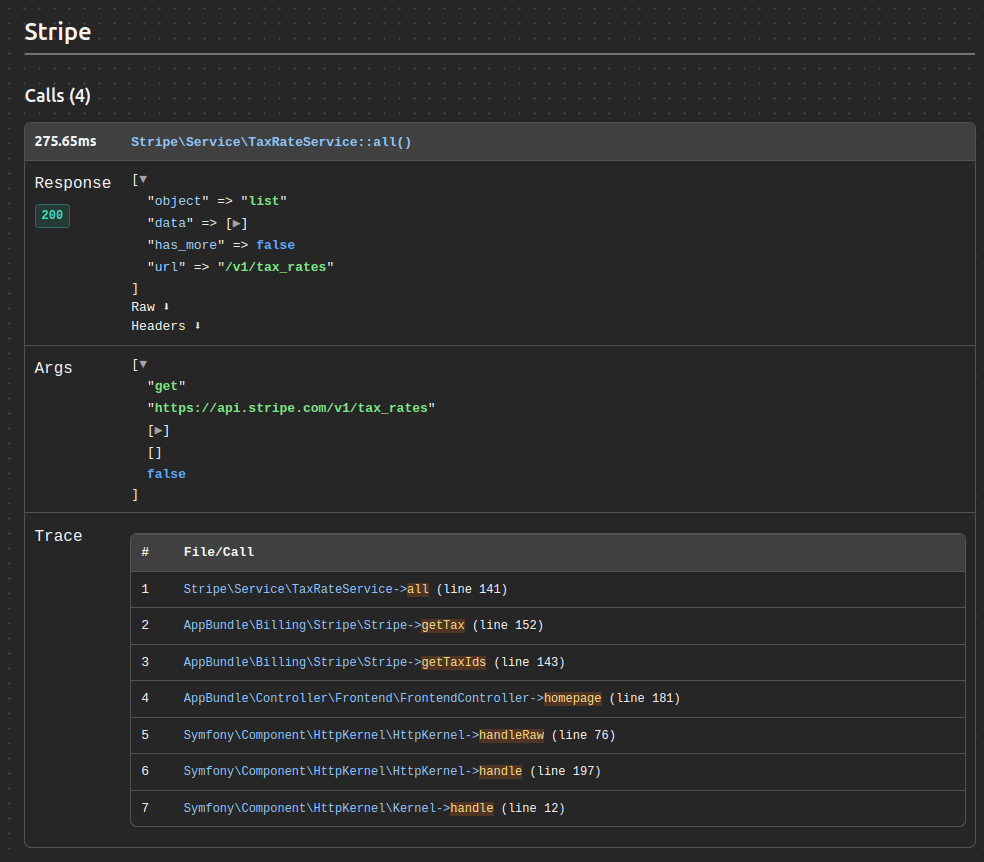Click the 200 status badge
The width and height of the screenshot is (984, 862).
[52, 215]
